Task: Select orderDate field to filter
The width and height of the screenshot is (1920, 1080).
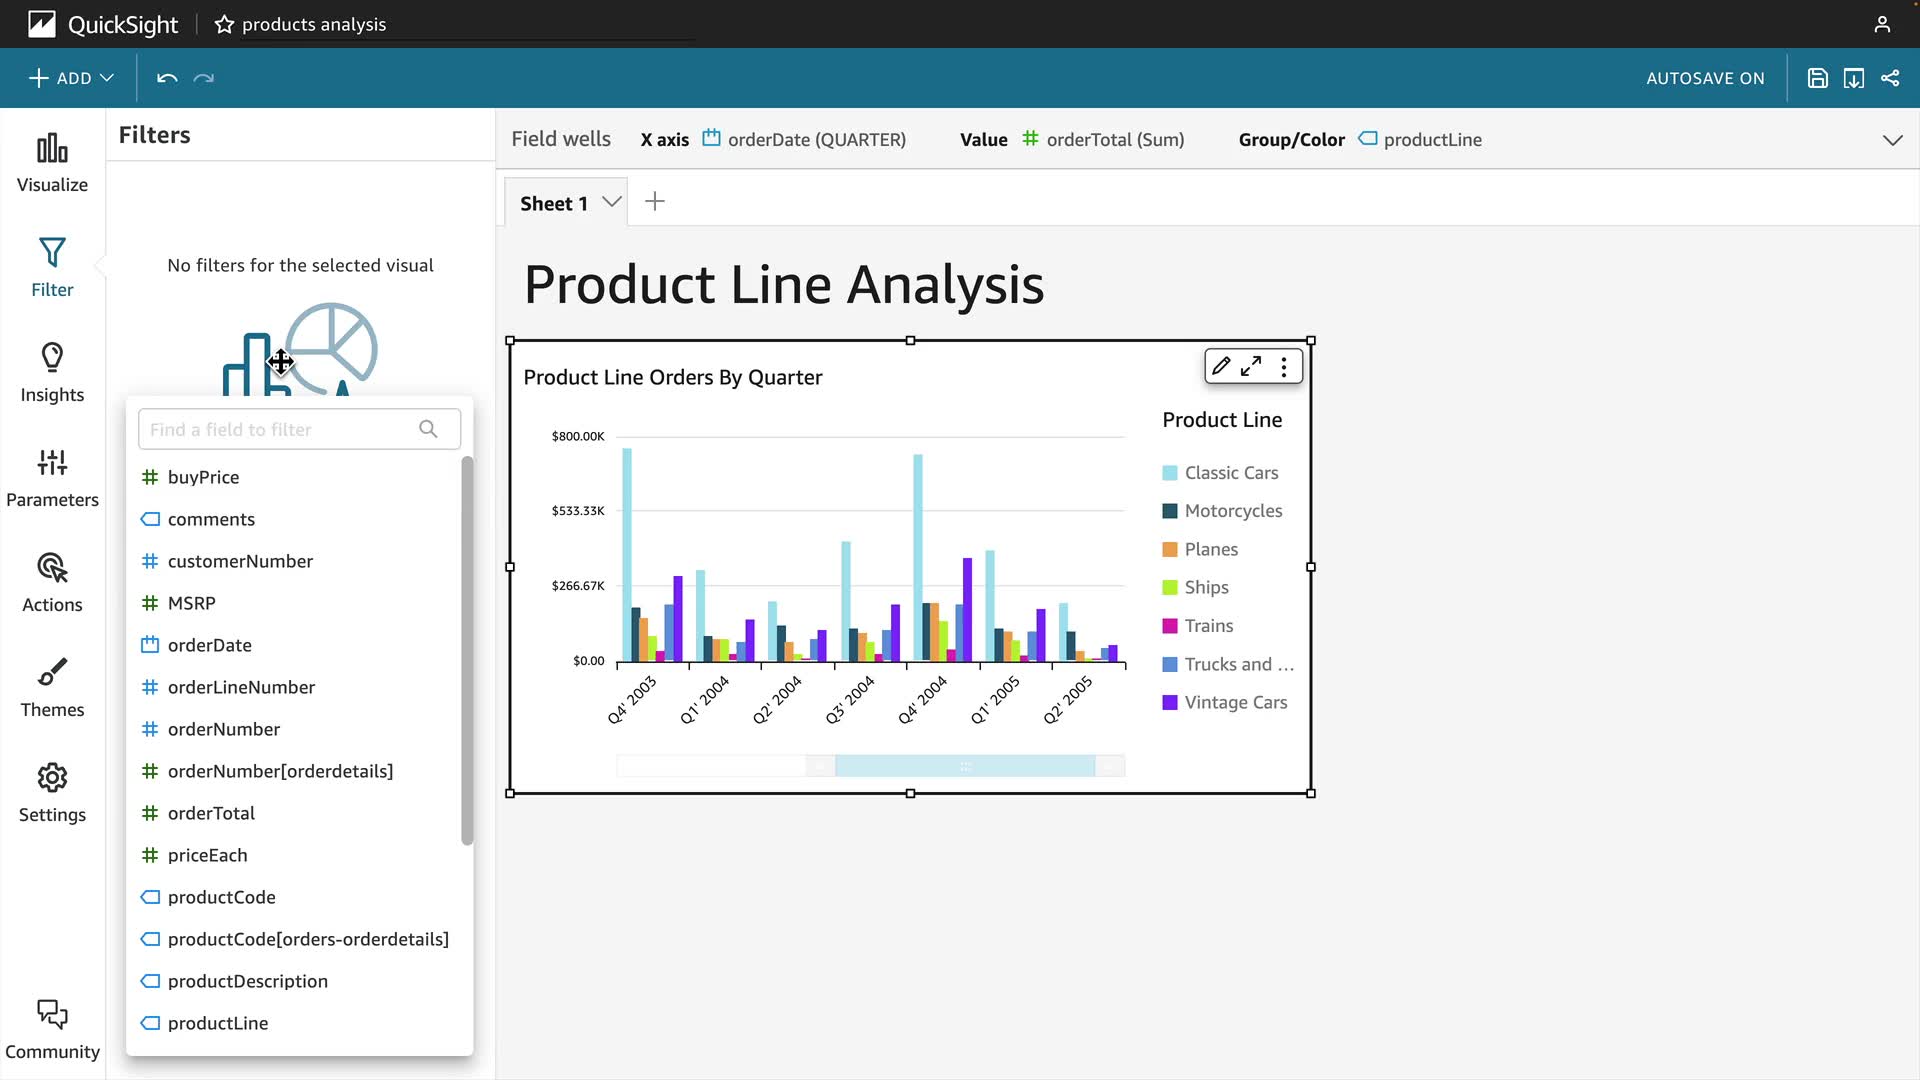Action: pos(209,645)
